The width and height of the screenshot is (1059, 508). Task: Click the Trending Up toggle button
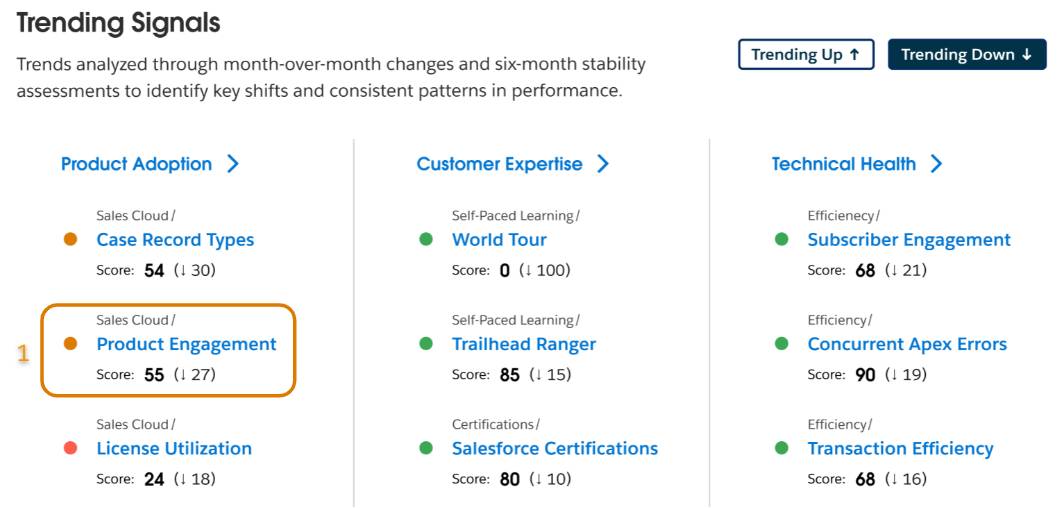[805, 55]
